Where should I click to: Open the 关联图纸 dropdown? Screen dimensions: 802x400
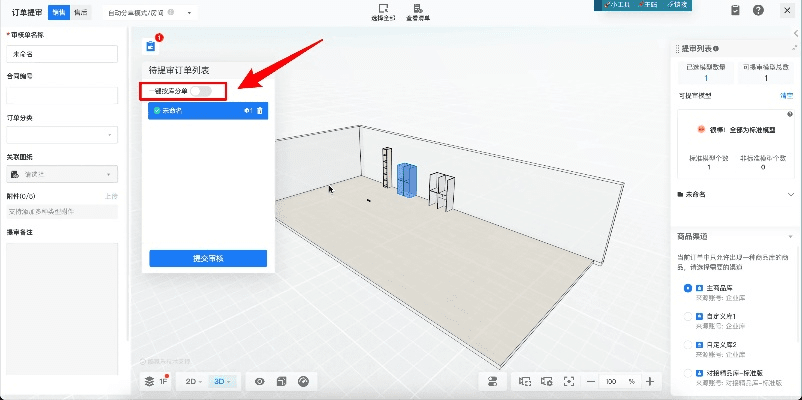(62, 174)
